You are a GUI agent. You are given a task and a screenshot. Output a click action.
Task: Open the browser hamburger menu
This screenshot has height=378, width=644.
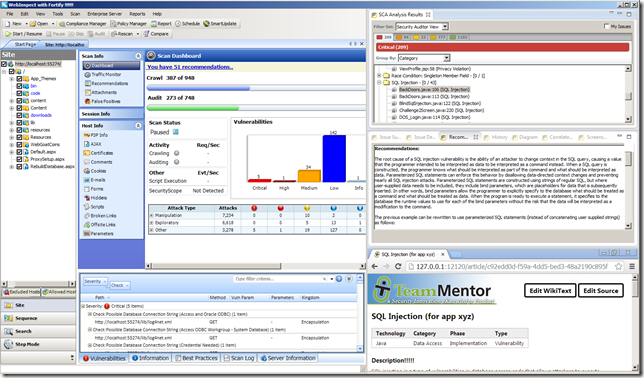click(x=632, y=266)
